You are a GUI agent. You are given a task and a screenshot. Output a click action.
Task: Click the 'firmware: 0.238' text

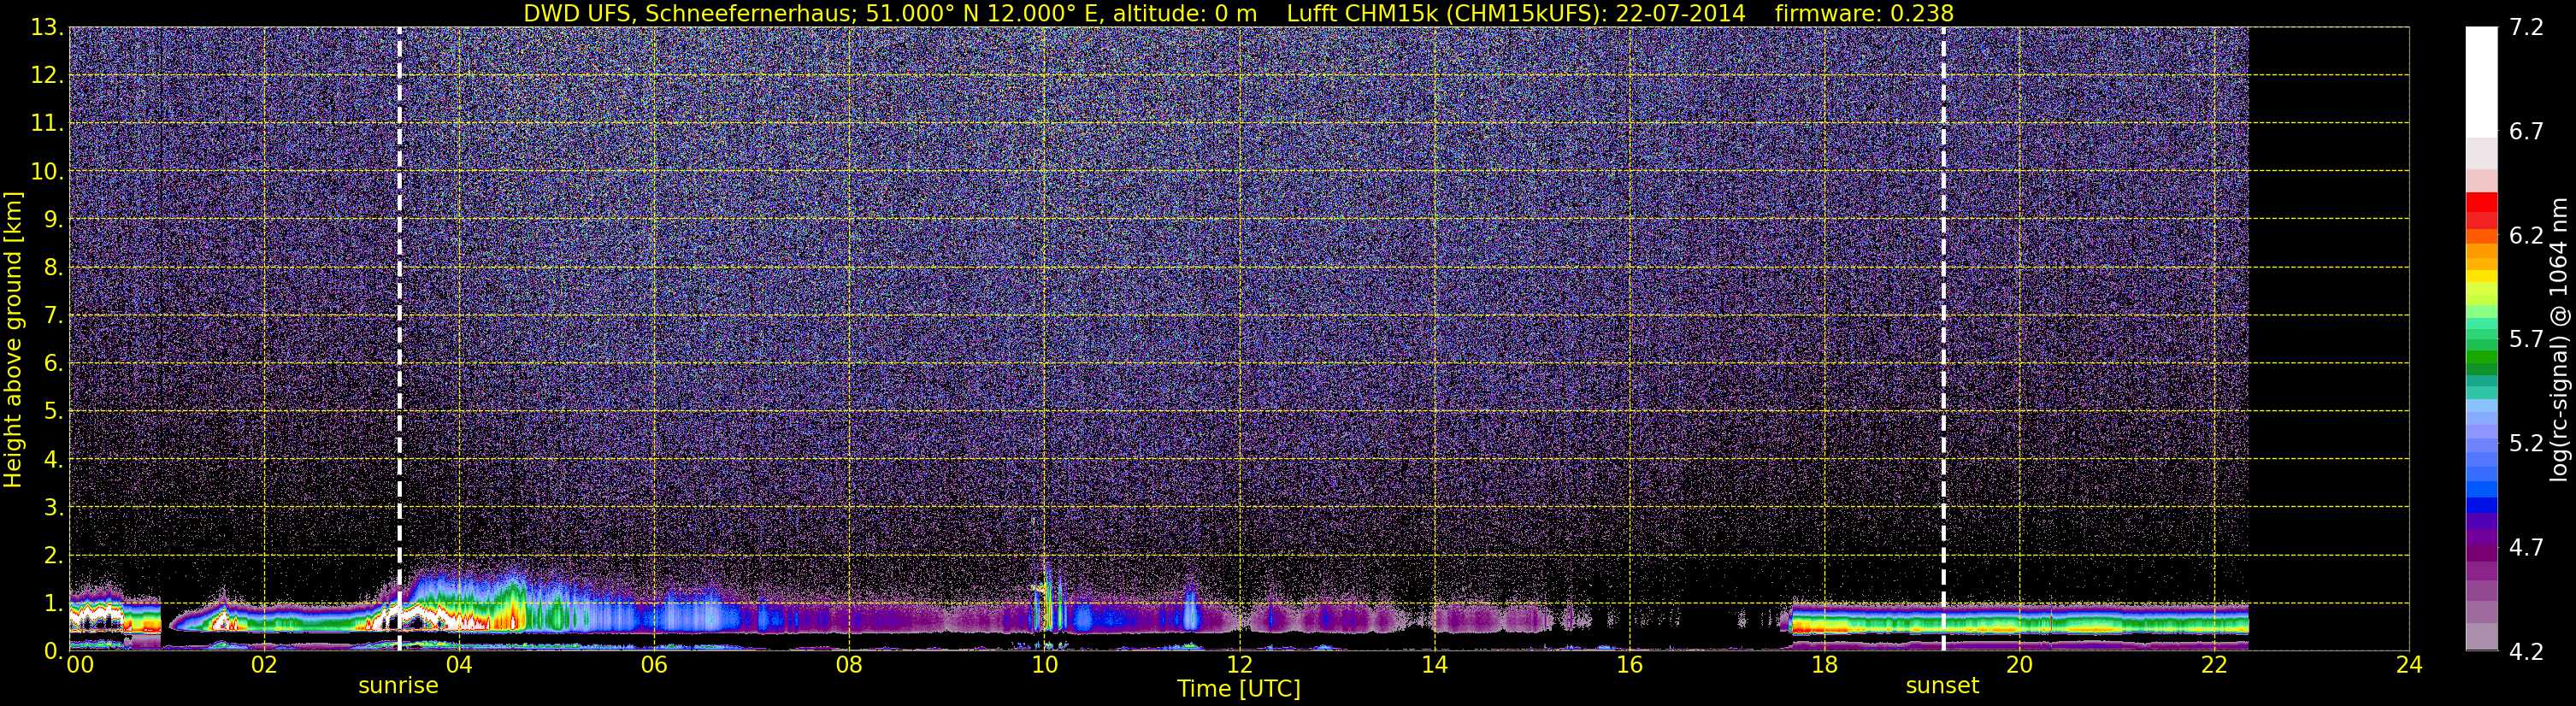pyautogui.click(x=1864, y=13)
